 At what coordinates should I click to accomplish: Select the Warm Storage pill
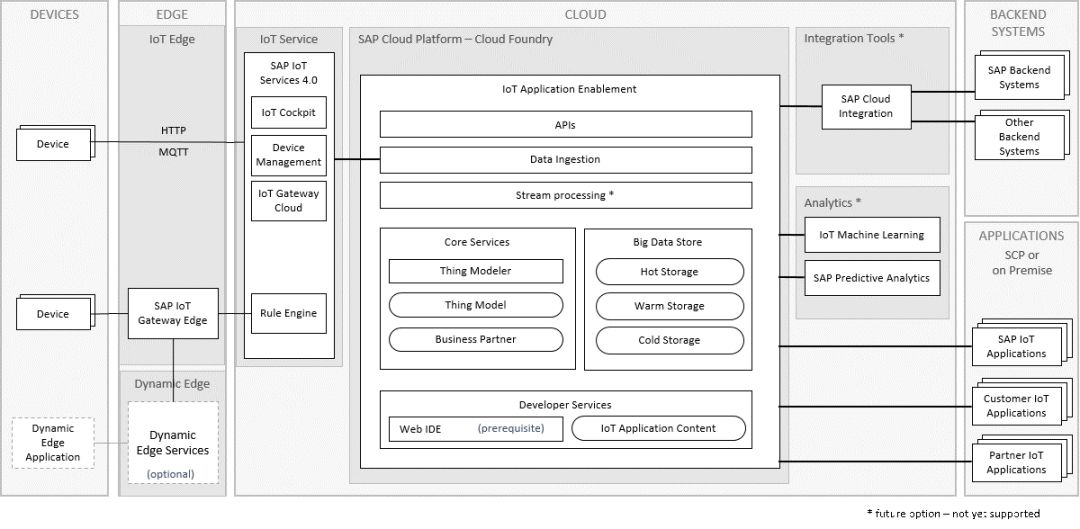[669, 306]
